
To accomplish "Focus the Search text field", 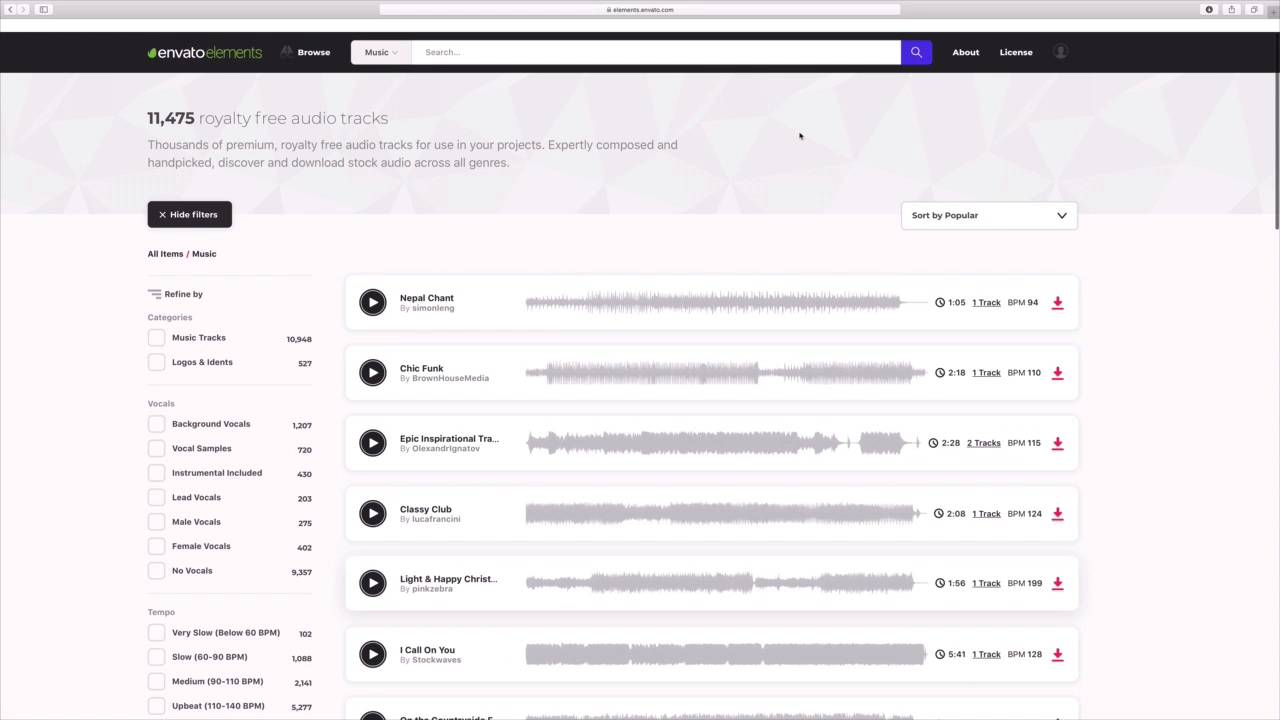I will point(656,52).
